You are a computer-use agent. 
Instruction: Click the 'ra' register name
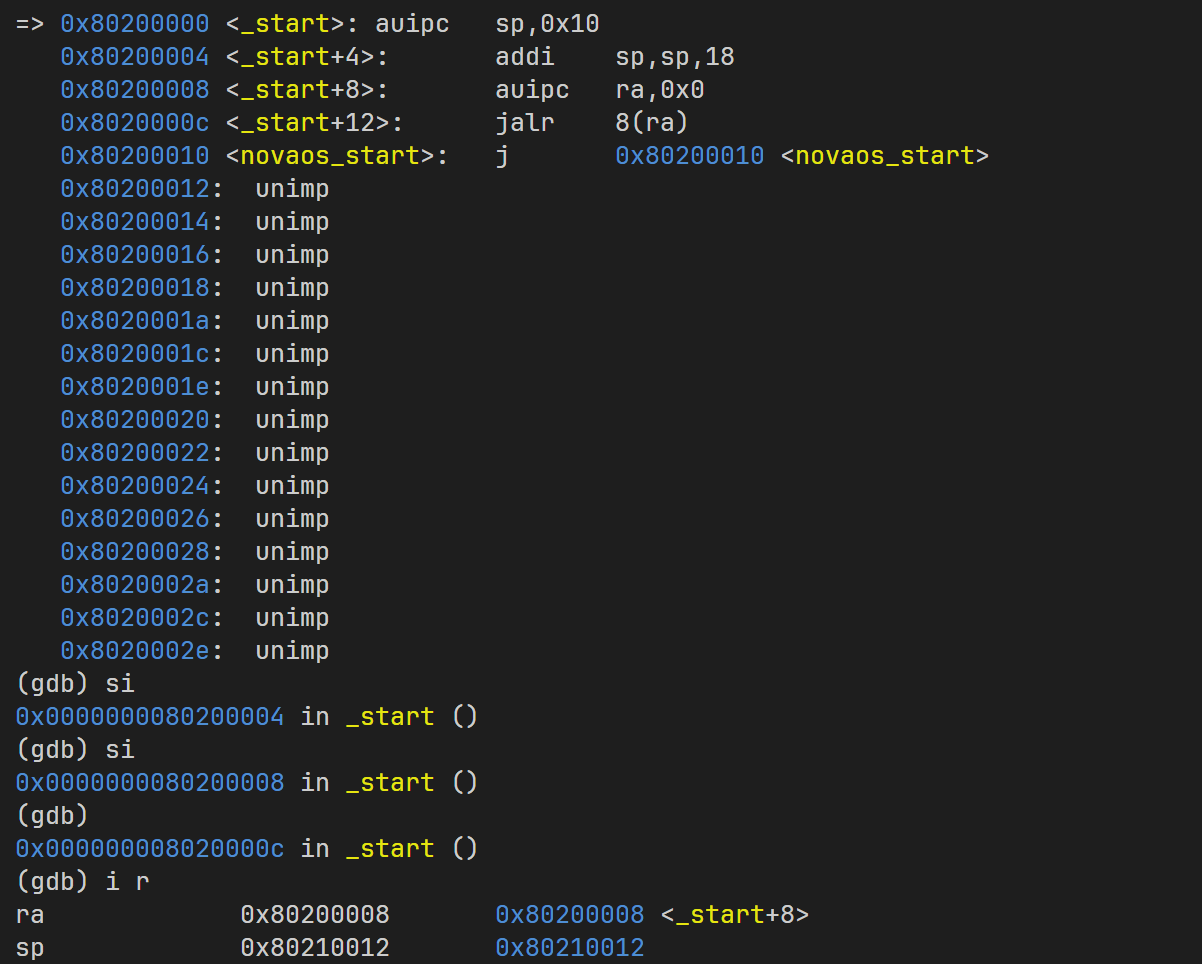30,915
